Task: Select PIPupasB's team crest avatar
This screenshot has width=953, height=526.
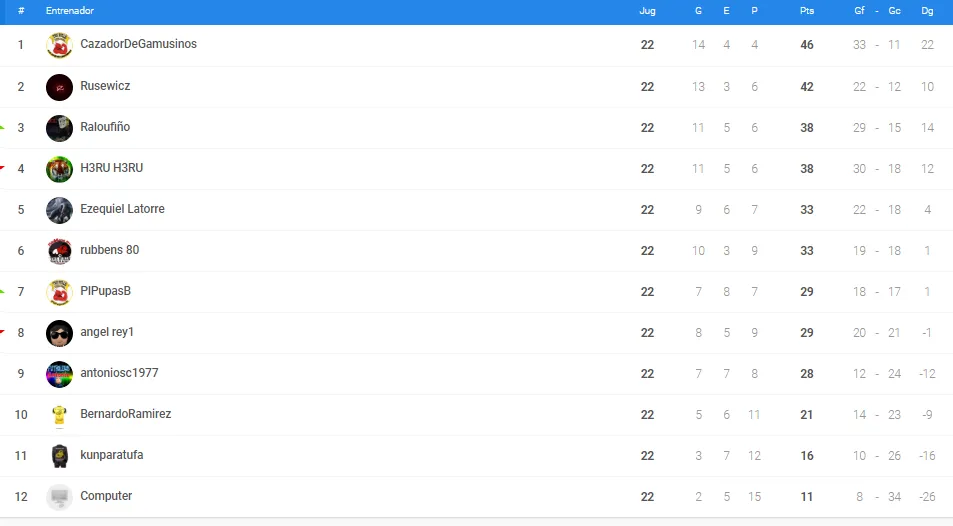Action: tap(59, 292)
